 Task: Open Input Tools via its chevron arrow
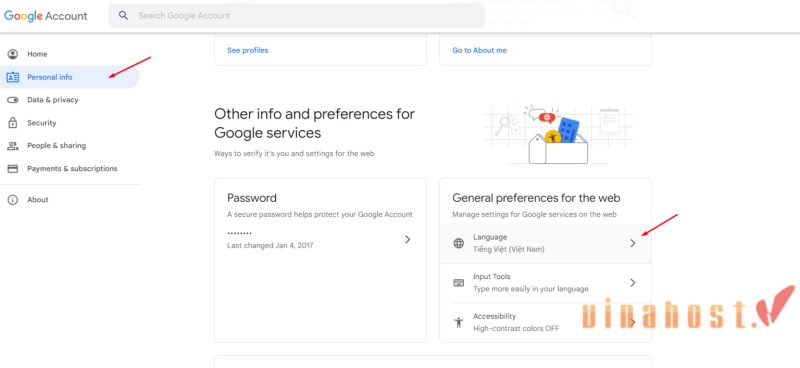coord(633,283)
